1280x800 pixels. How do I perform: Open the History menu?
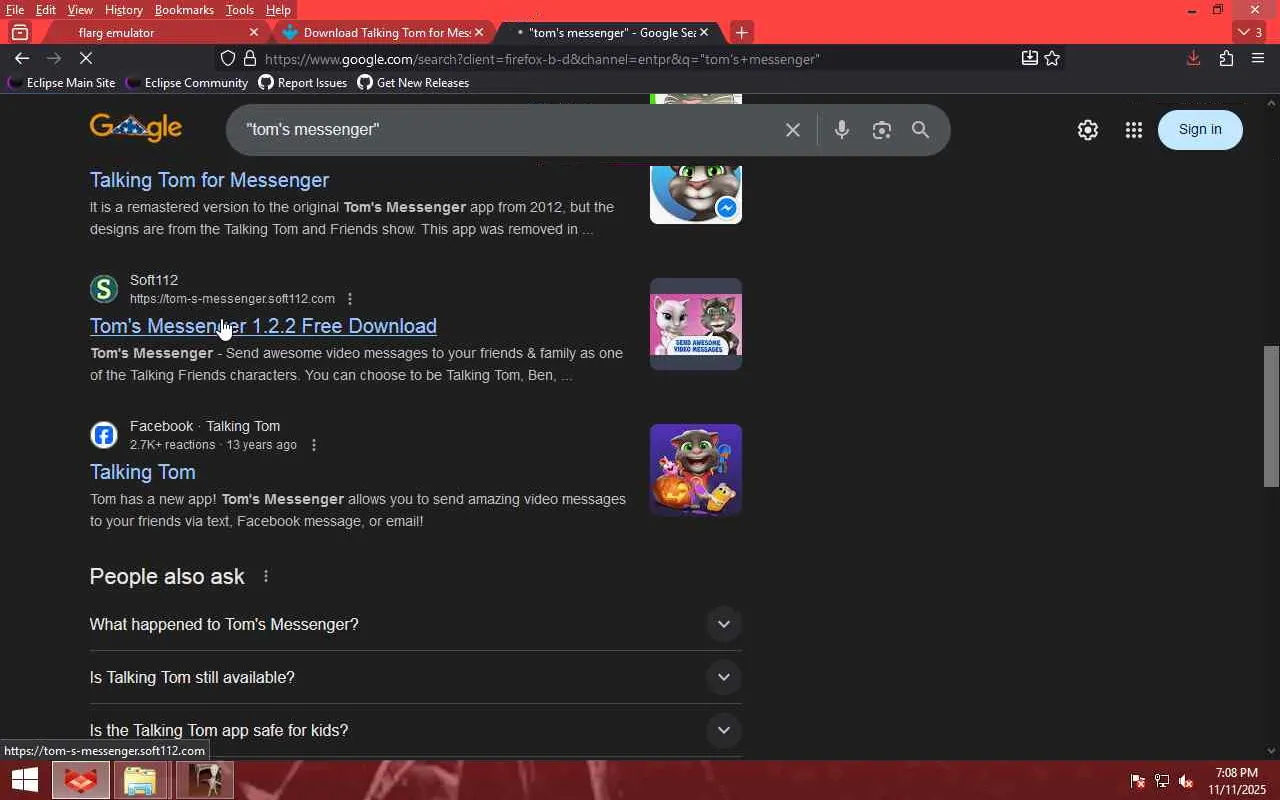pyautogui.click(x=124, y=9)
